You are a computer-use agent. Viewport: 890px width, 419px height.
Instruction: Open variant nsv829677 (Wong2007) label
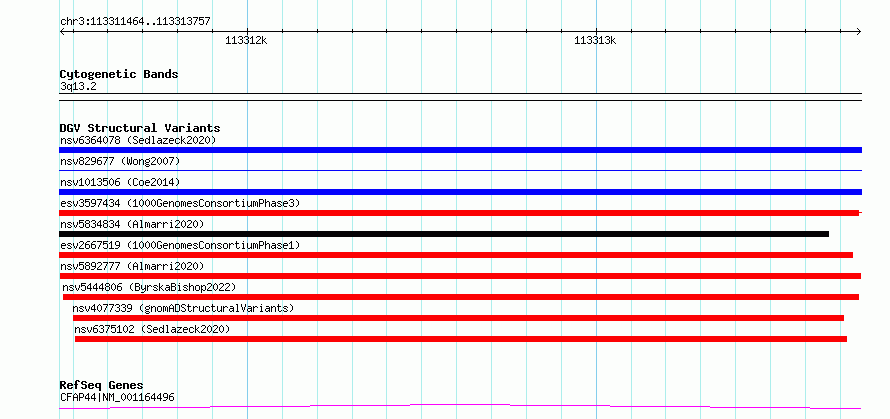point(120,161)
